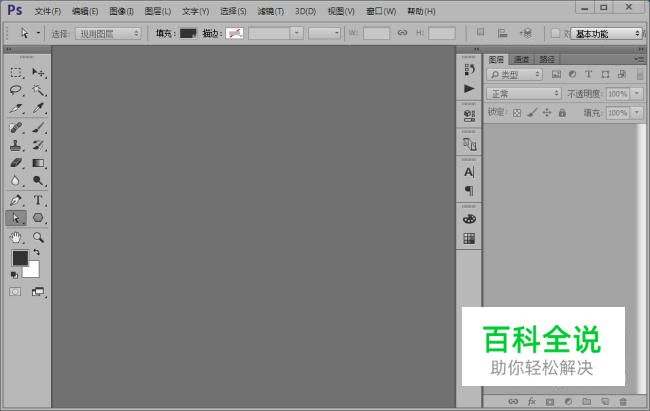Select the Lasso tool
Viewport: 650px width, 411px height.
[16, 90]
